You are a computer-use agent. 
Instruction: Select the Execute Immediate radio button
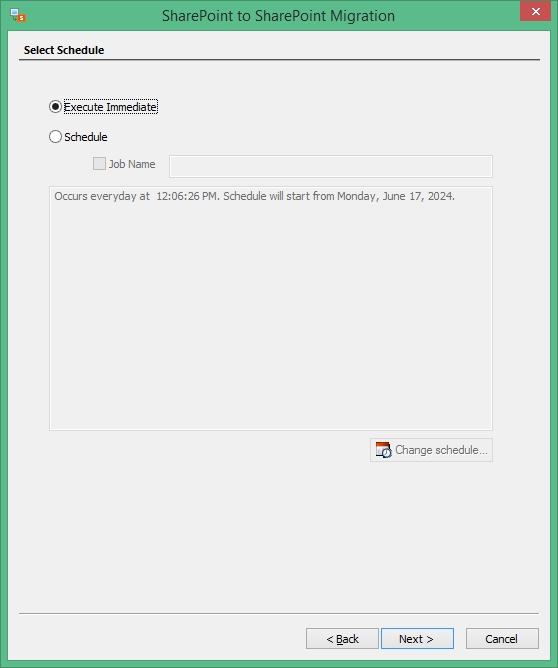pyautogui.click(x=55, y=107)
